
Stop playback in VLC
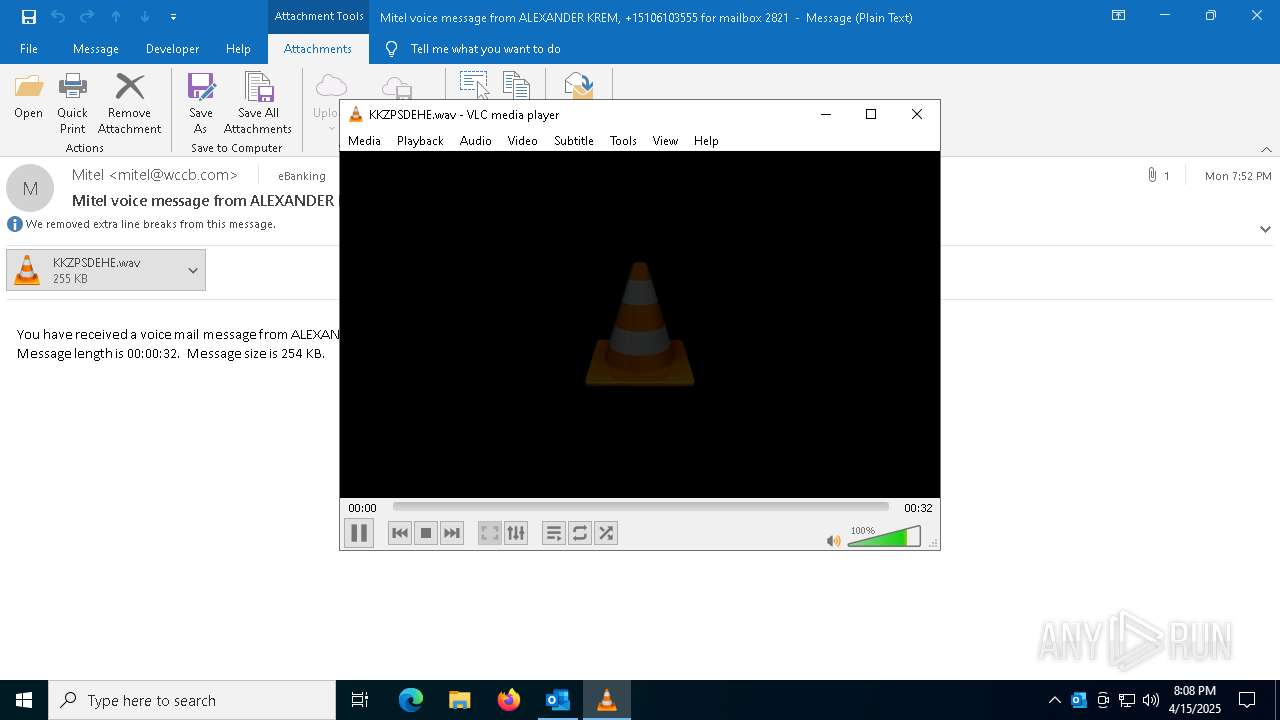(426, 533)
